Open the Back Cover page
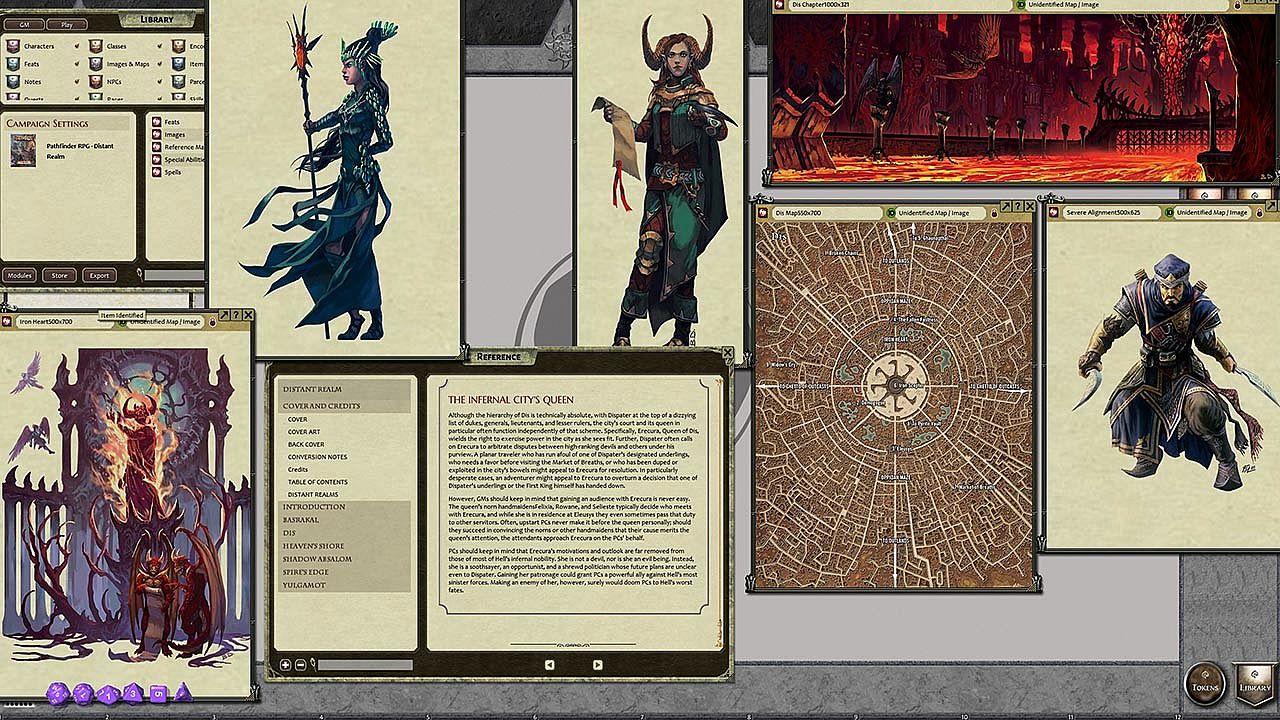1280x720 pixels. [x=306, y=444]
